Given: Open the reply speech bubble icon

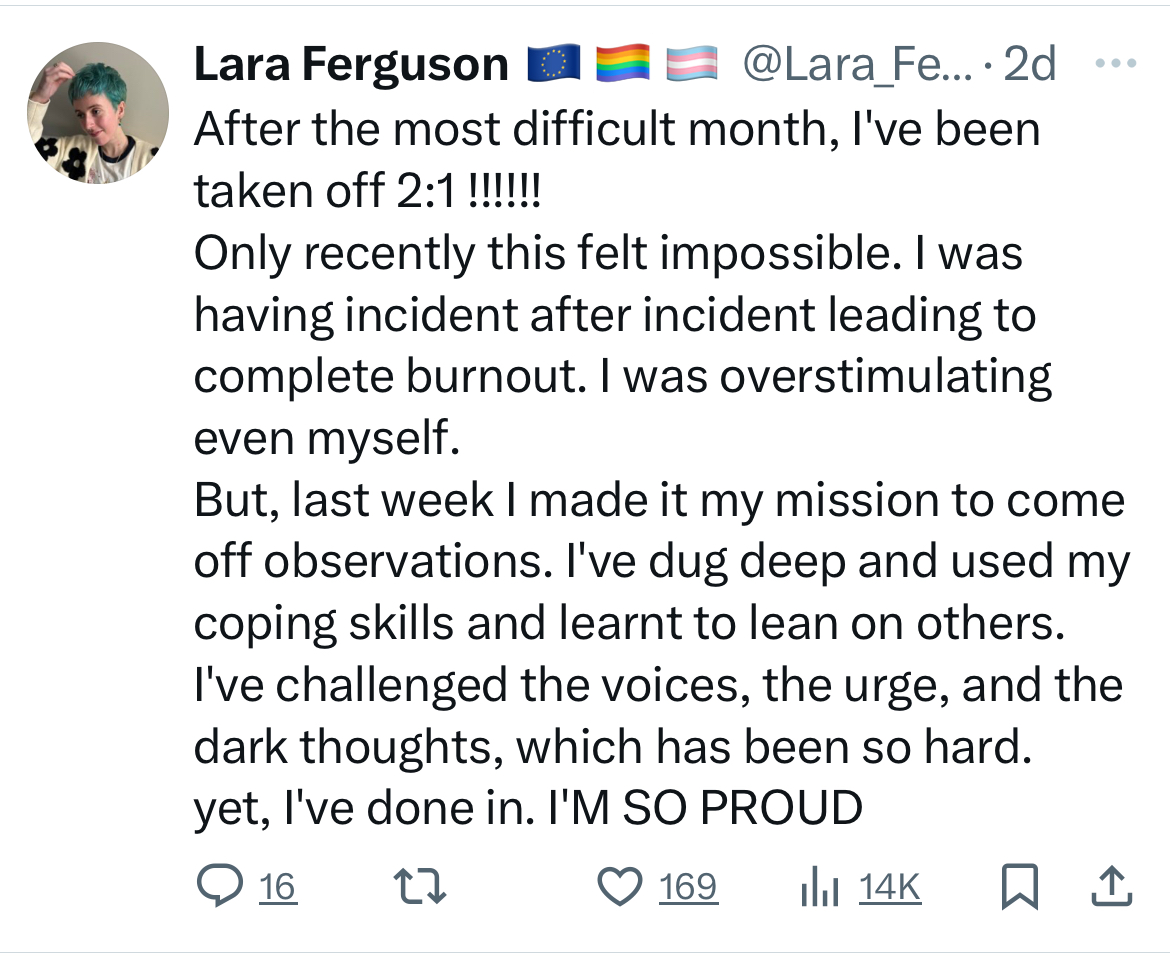Looking at the screenshot, I should tap(219, 885).
